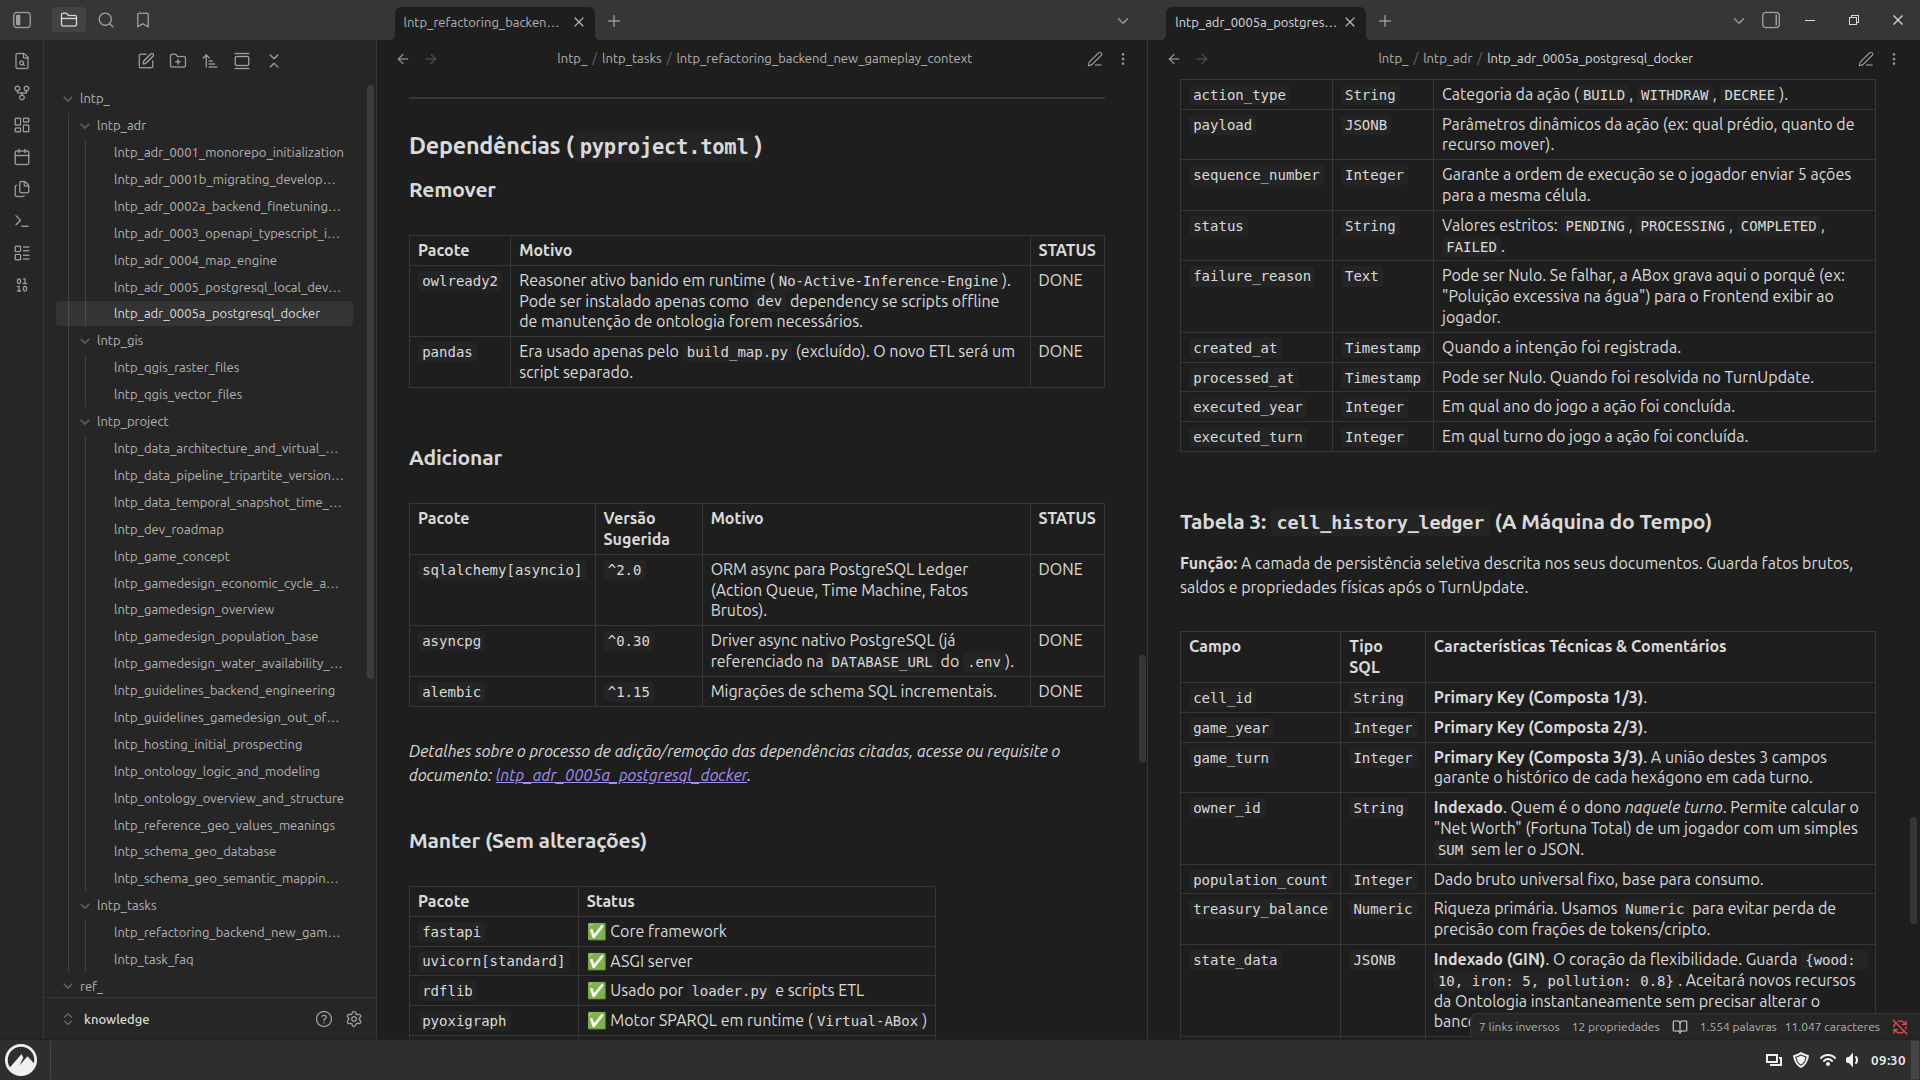Toggle the right sidebar panel icon
1920x1080 pixels.
1771,20
